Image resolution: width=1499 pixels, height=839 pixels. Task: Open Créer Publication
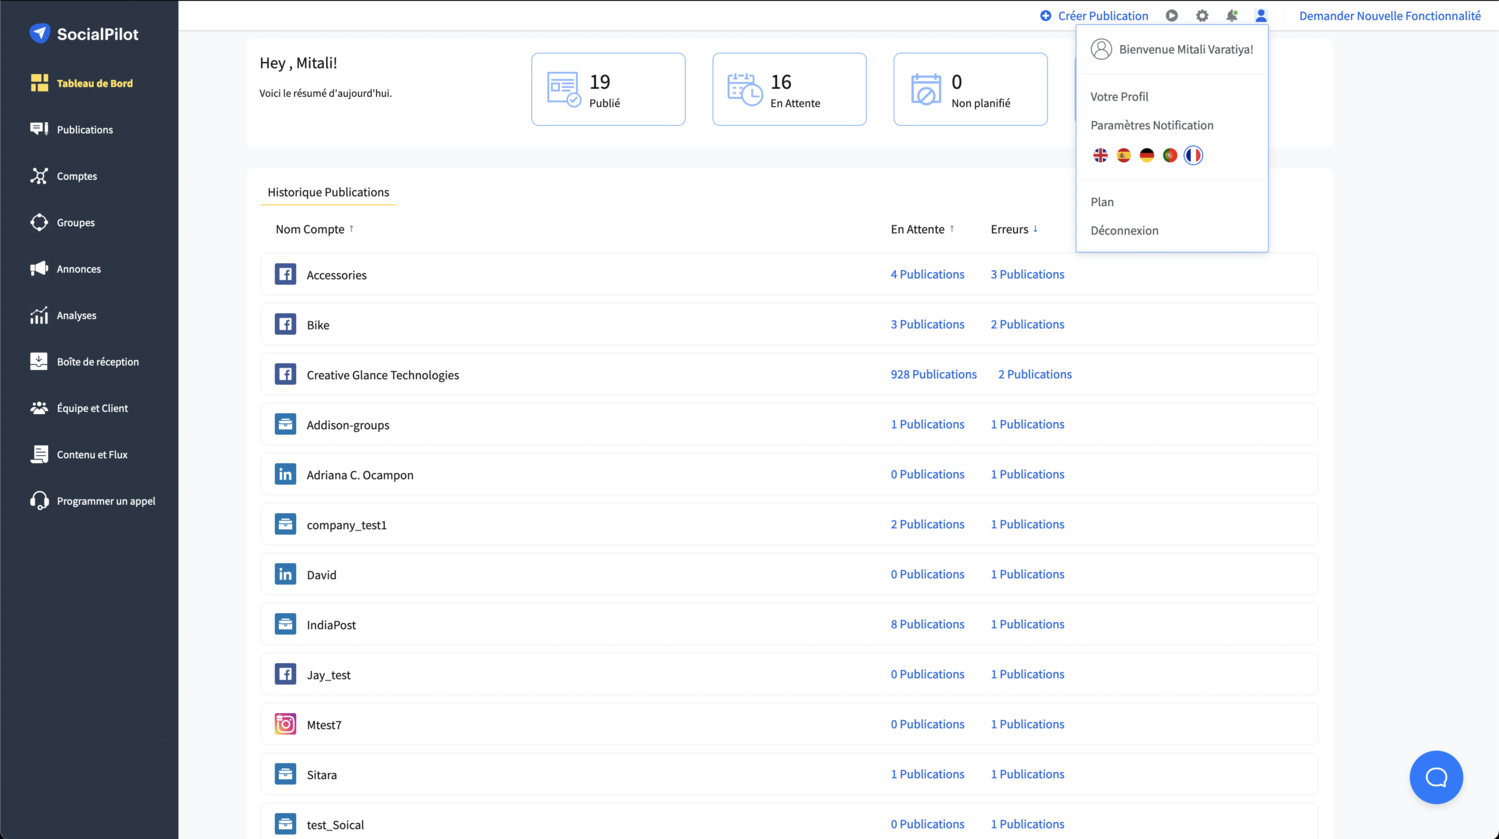tap(1093, 15)
